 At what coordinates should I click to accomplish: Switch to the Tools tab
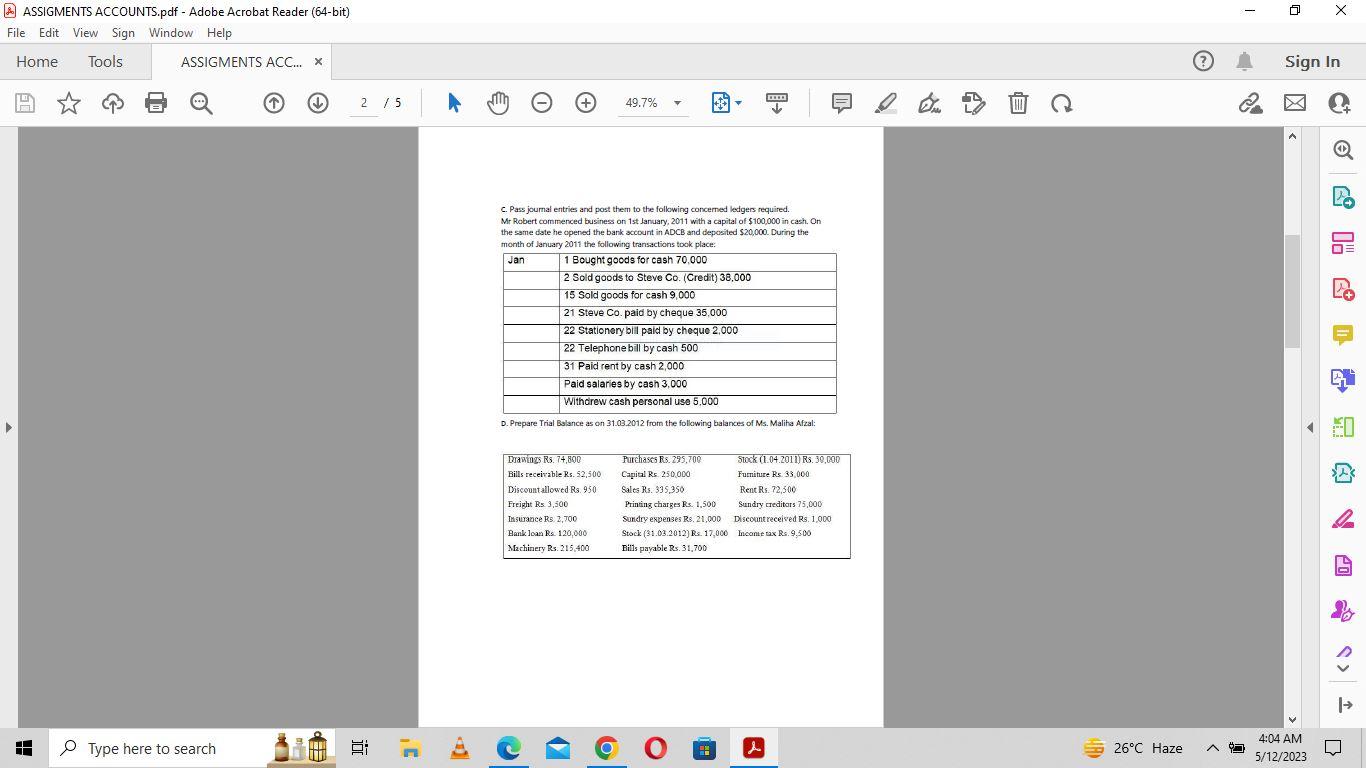tap(105, 61)
